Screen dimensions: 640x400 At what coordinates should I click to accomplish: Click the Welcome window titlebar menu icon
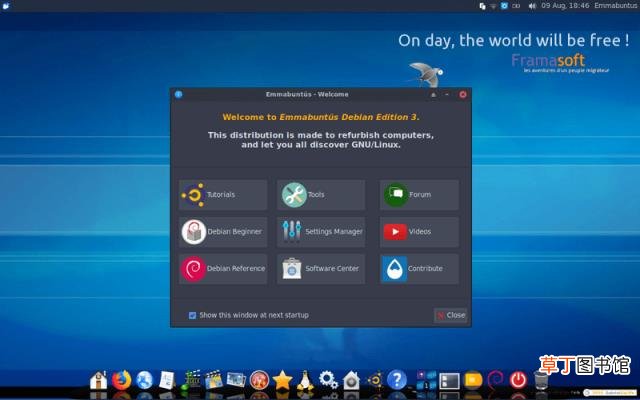pos(178,94)
